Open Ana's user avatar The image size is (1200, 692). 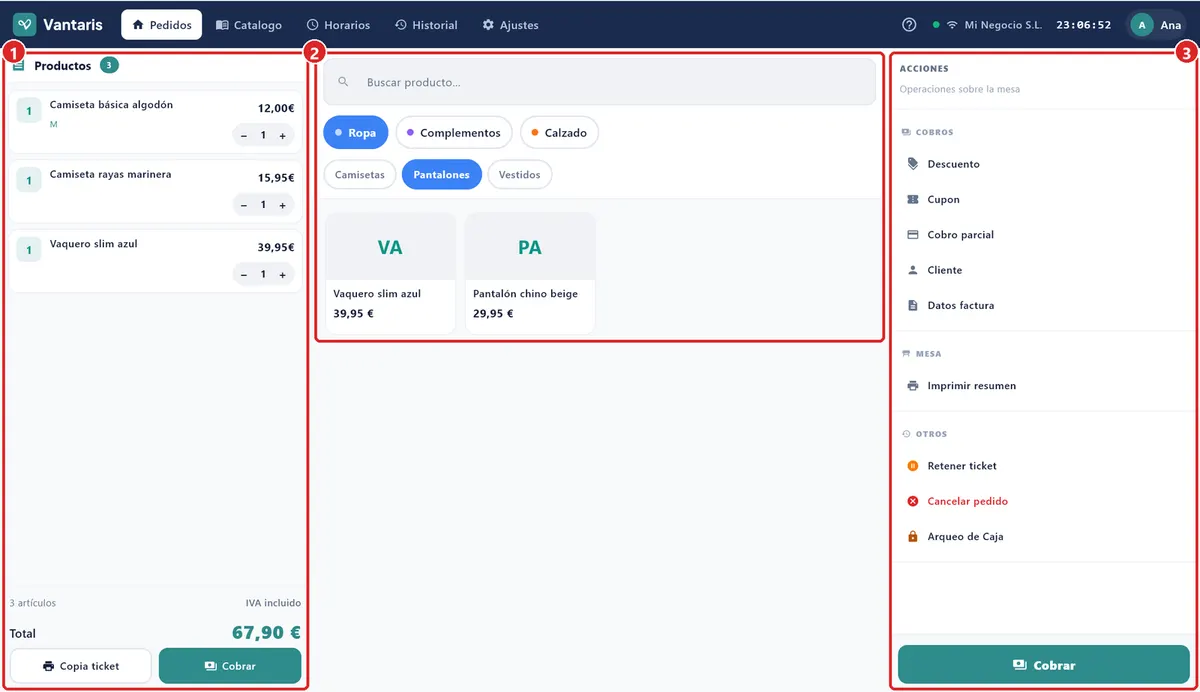[1142, 25]
